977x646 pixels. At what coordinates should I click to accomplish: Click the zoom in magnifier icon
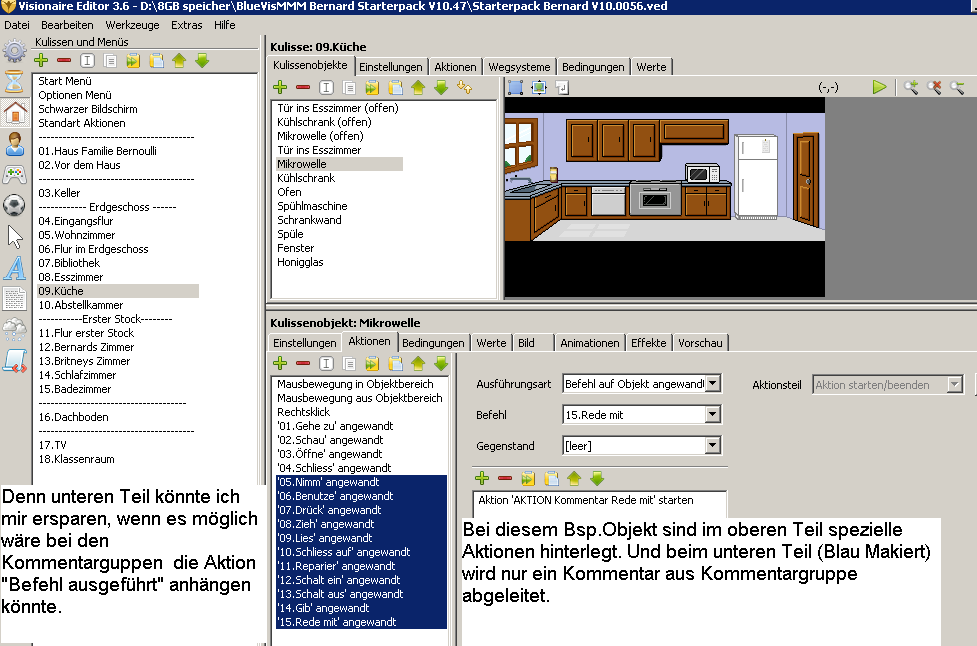pos(911,88)
